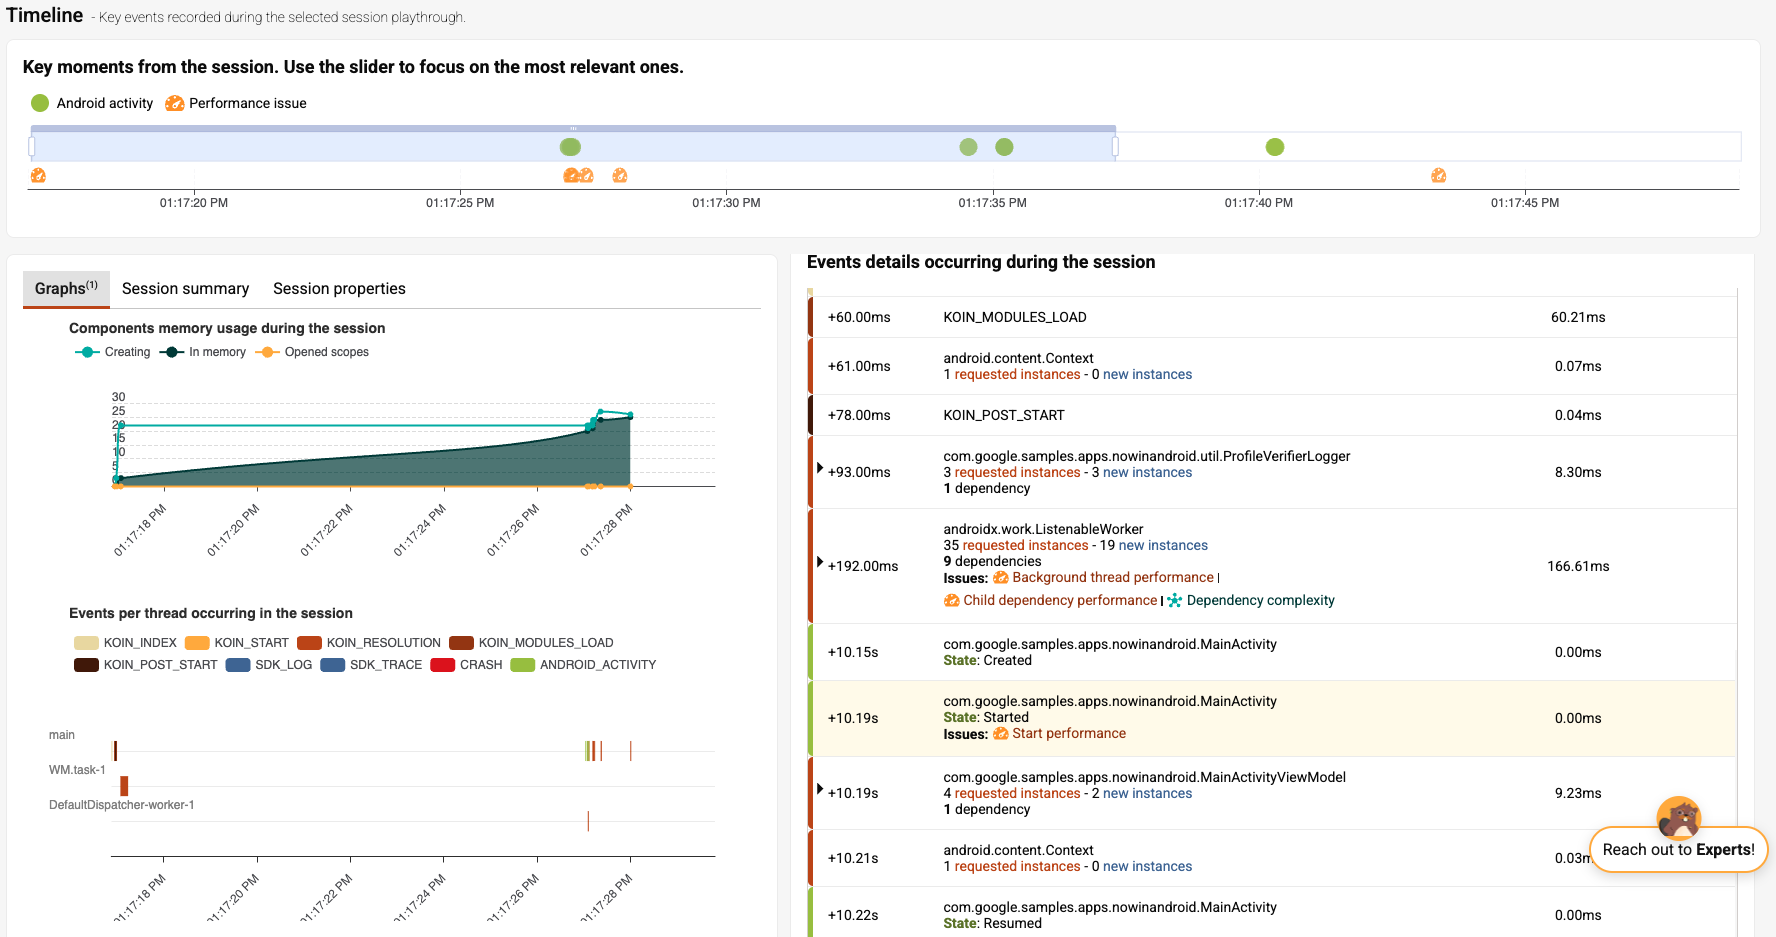The width and height of the screenshot is (1776, 937).
Task: Select the Android activity marker after 01:17:40 PM
Action: pyautogui.click(x=1274, y=147)
